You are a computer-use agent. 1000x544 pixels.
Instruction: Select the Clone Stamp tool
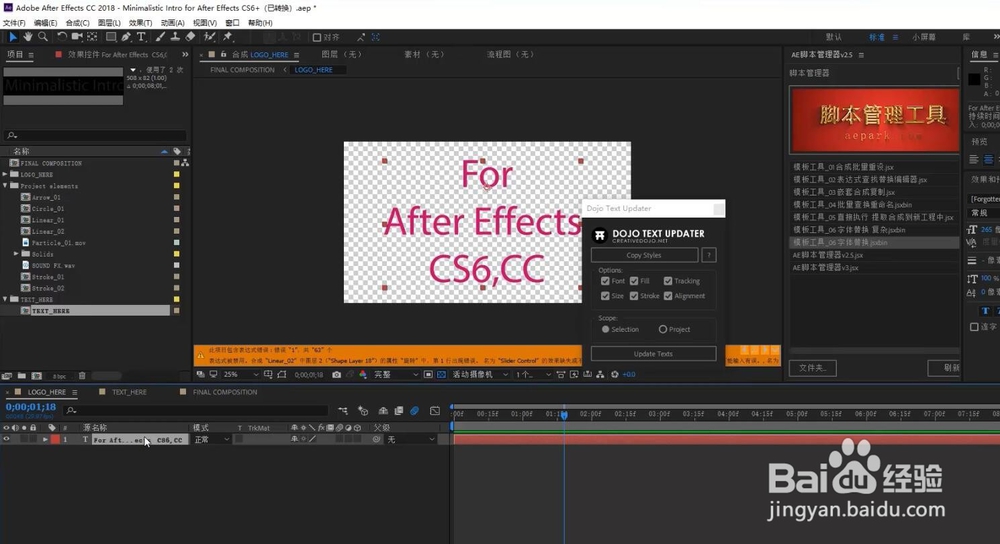[x=175, y=37]
